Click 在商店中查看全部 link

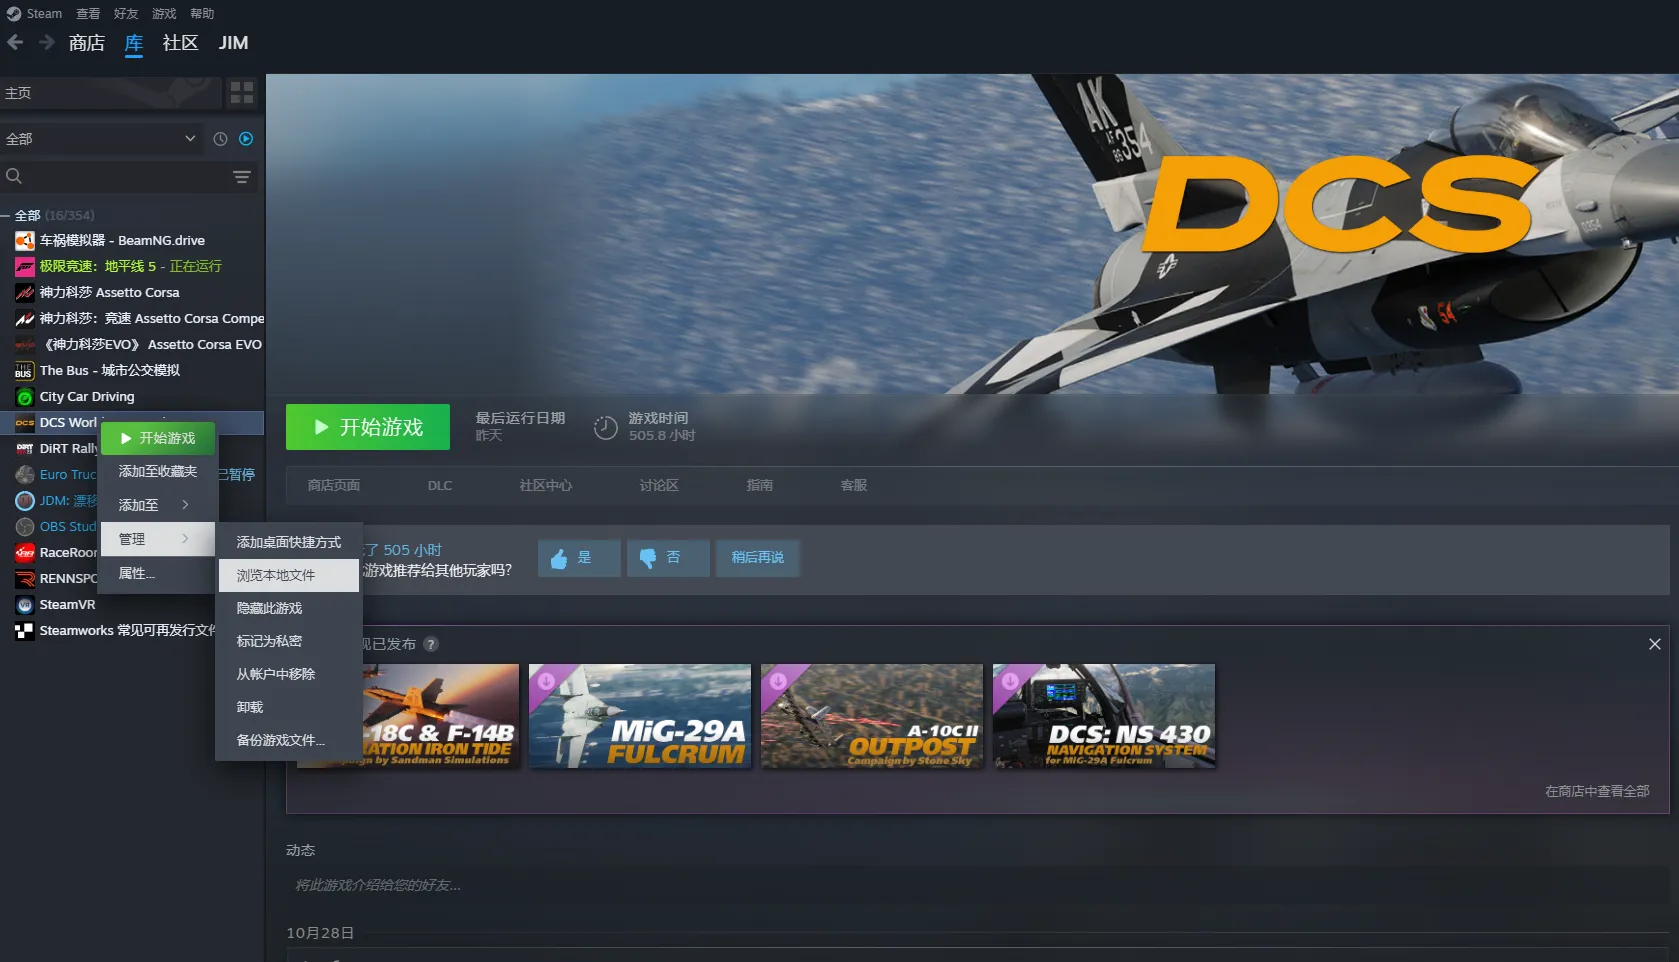(x=1597, y=791)
